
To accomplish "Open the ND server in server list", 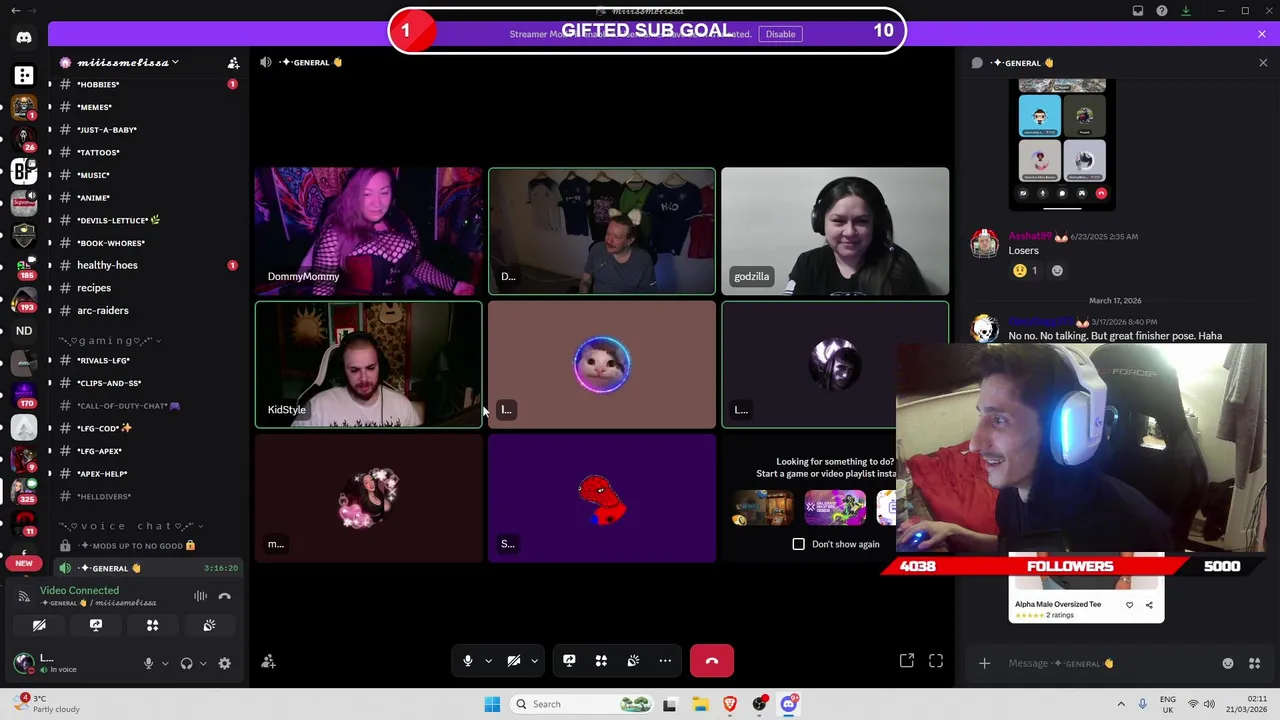I will click(x=24, y=331).
